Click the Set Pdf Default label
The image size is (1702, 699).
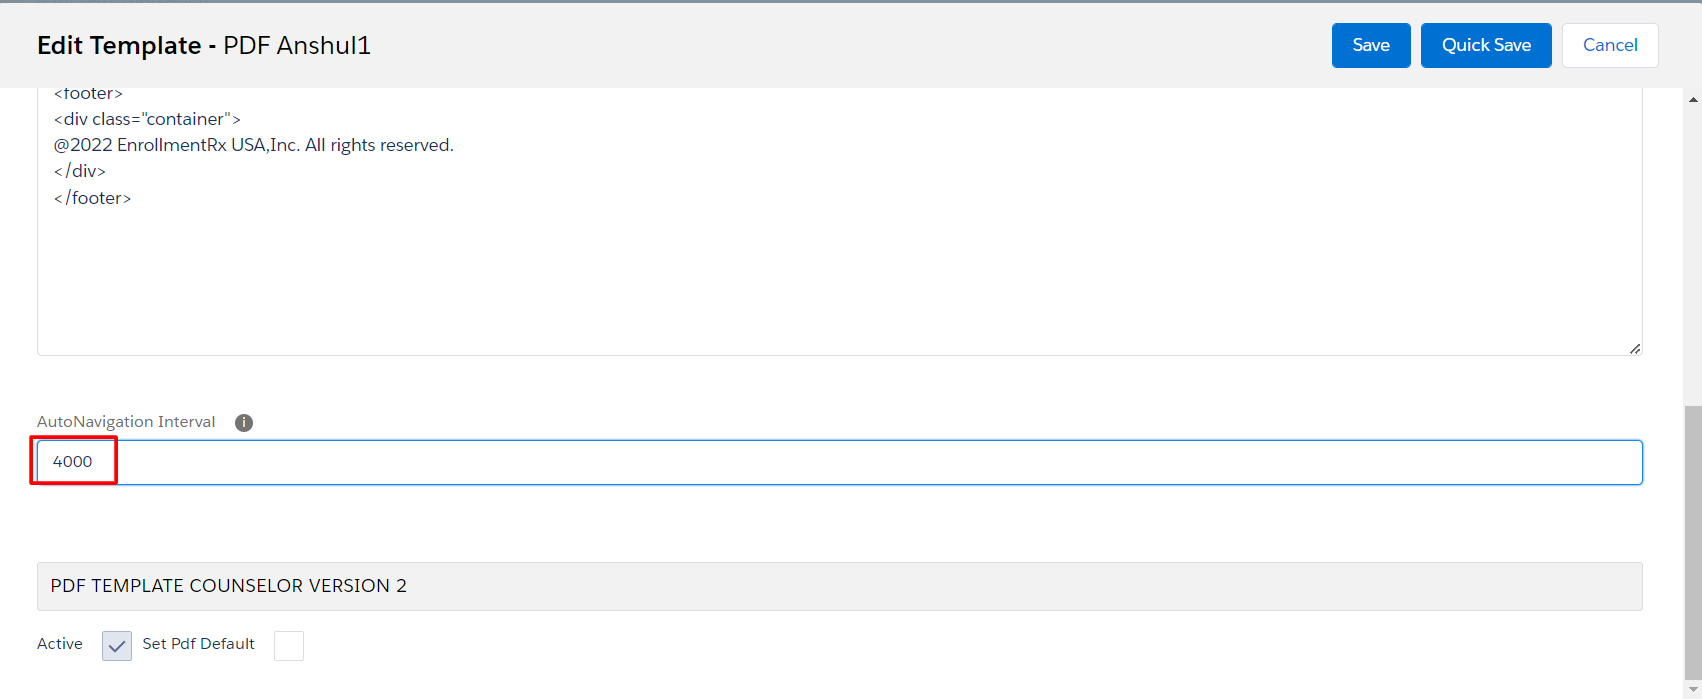pyautogui.click(x=198, y=644)
